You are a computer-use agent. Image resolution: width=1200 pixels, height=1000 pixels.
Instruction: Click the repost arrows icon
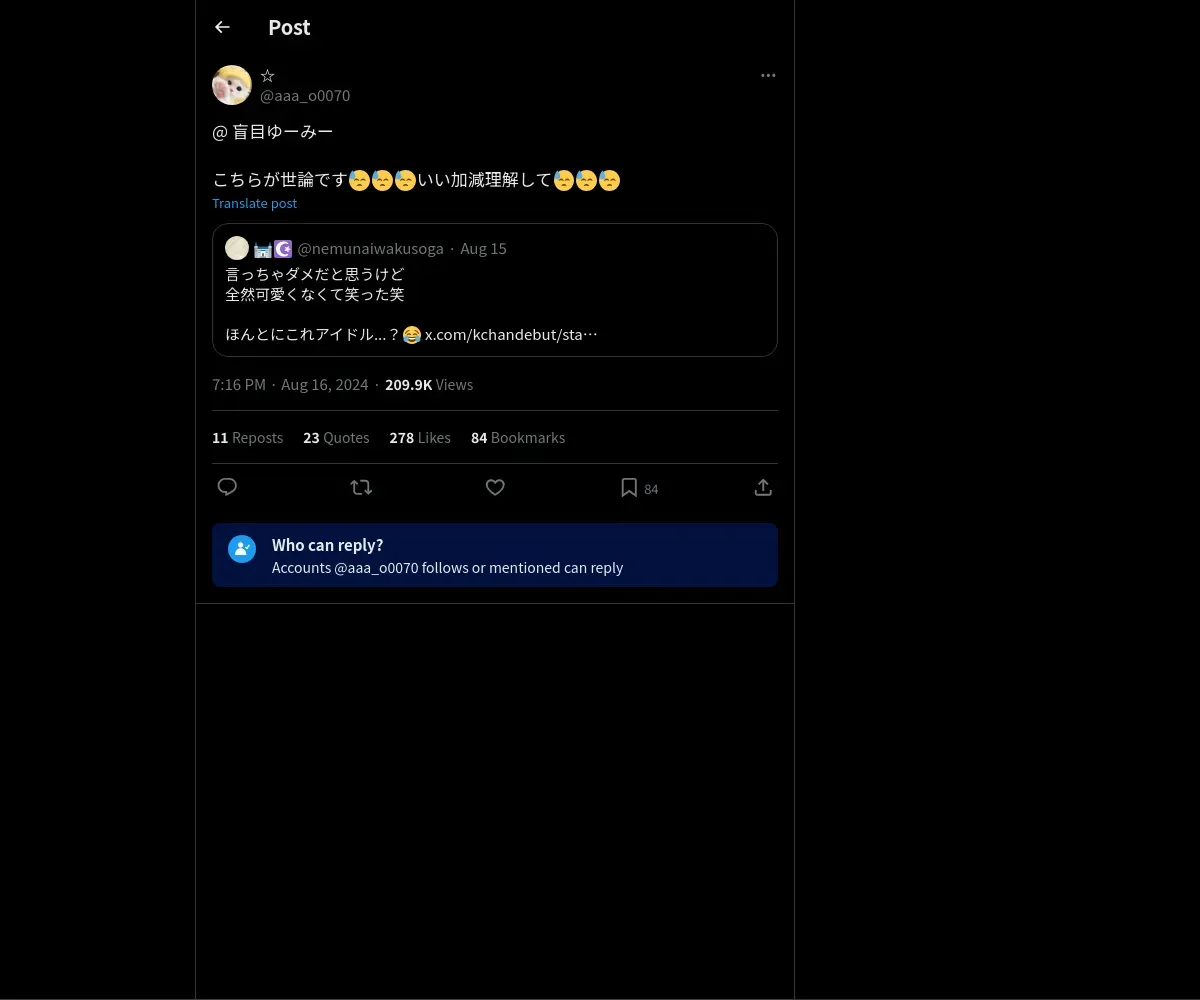(x=361, y=487)
